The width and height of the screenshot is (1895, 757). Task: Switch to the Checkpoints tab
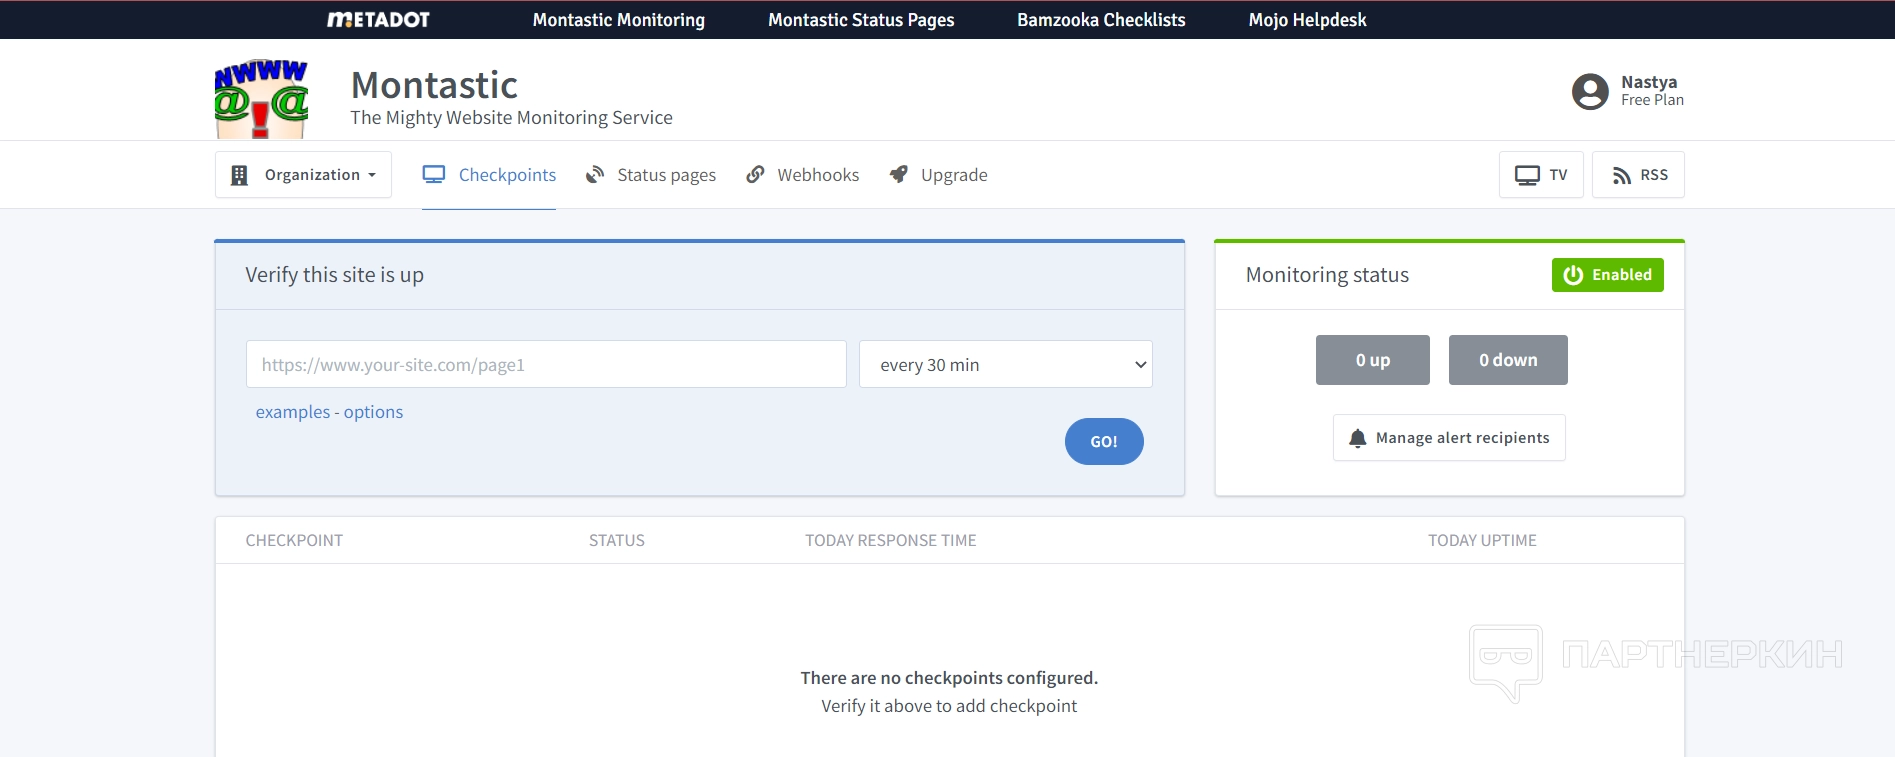[x=489, y=175]
